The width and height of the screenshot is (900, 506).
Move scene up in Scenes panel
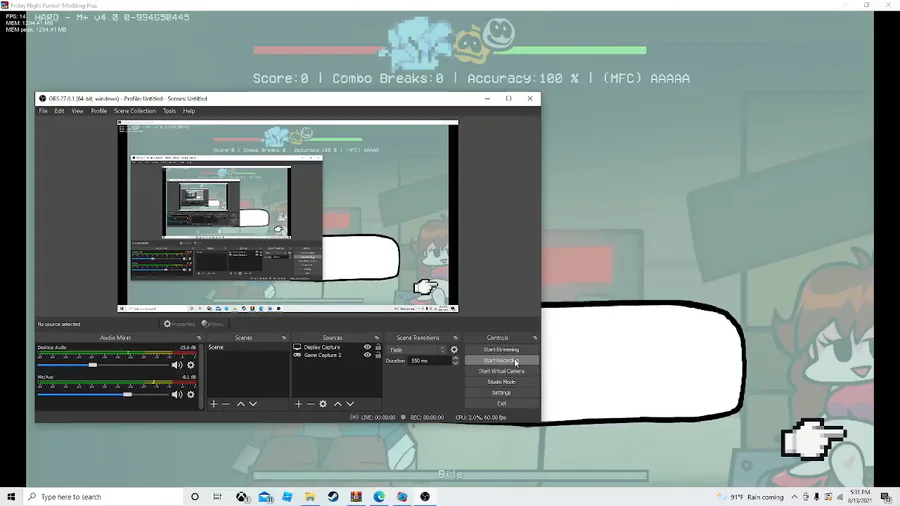(240, 404)
